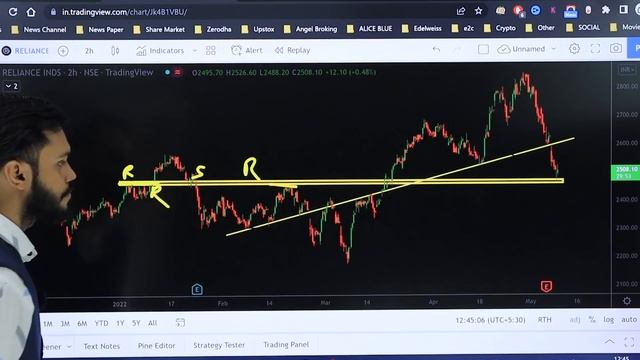Open the go-to-date calendar icon
This screenshot has width=640, height=360.
pyautogui.click(x=180, y=322)
